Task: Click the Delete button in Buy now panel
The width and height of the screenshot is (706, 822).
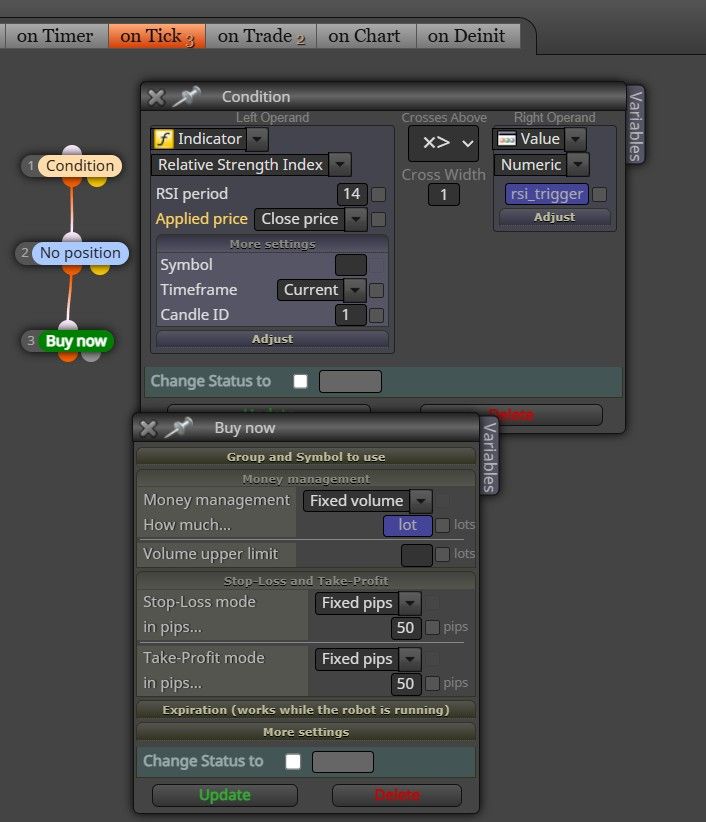Action: click(397, 795)
